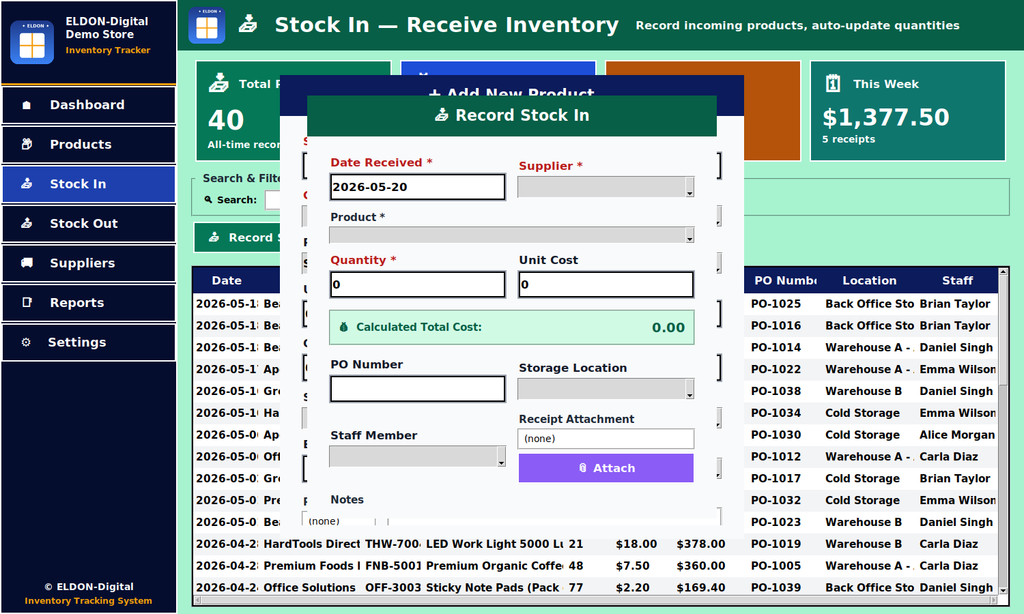Select the PO-1014 cell
The width and height of the screenshot is (1024, 614).
click(776, 347)
